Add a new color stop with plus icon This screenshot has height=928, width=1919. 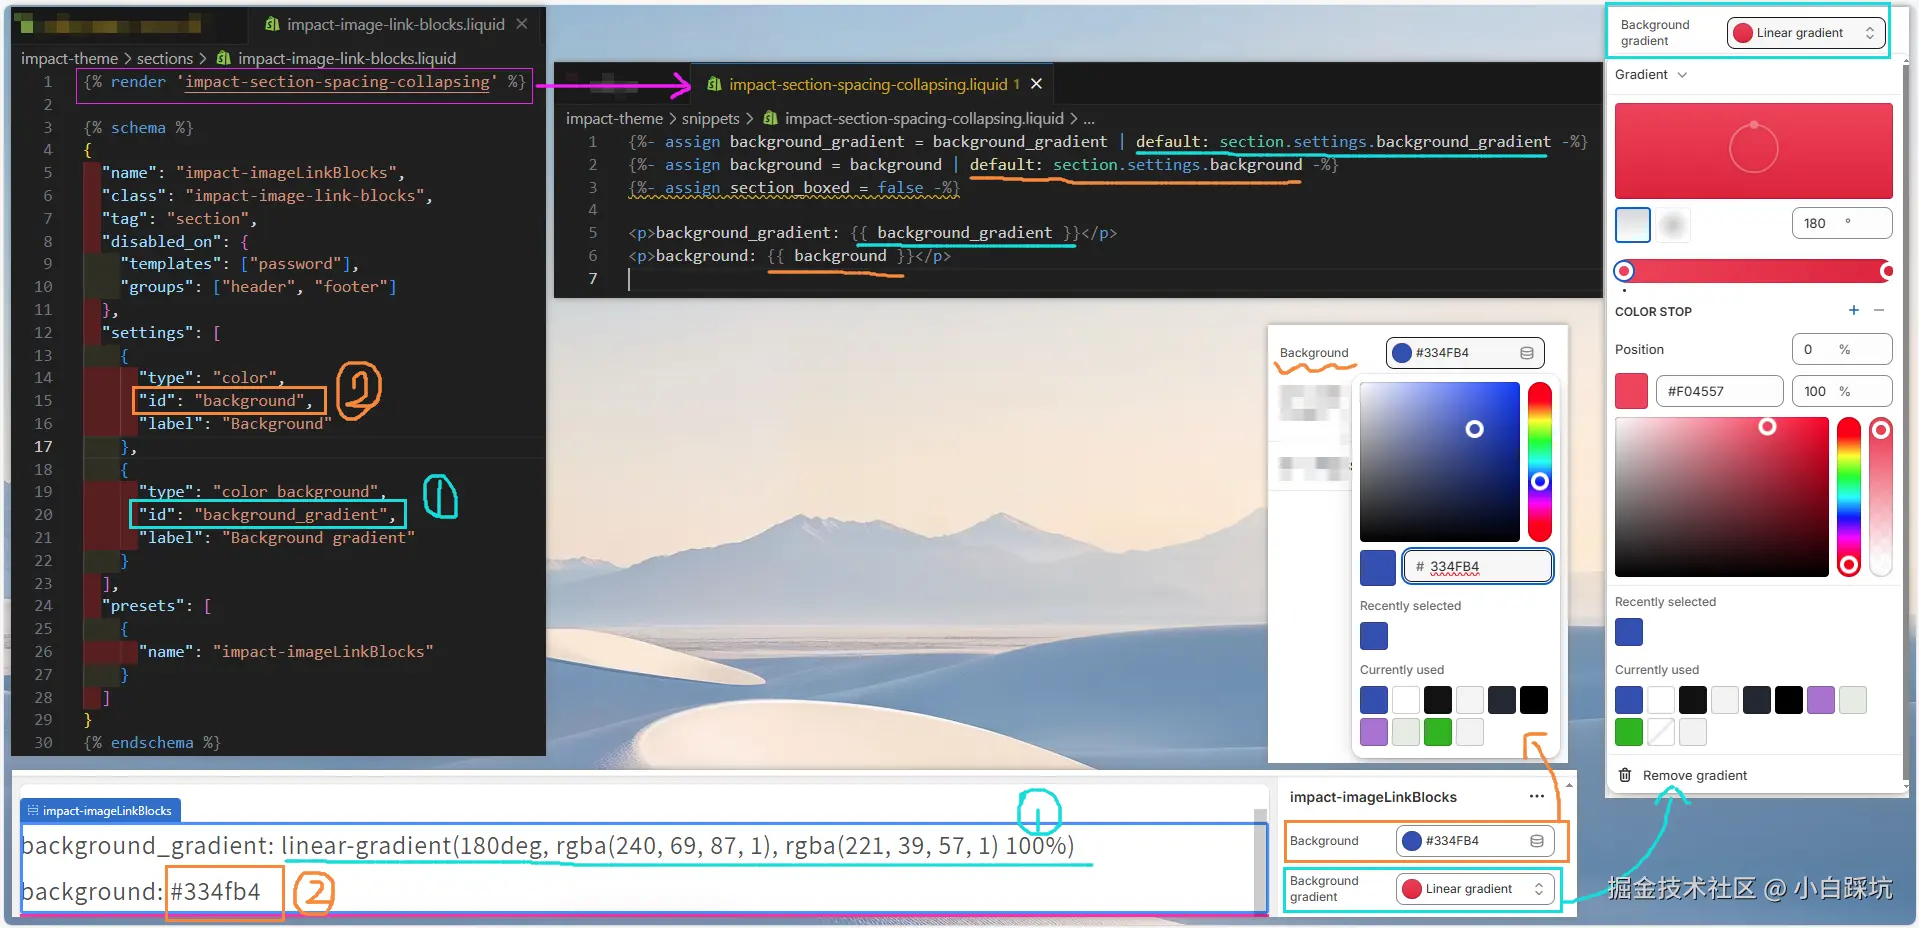point(1854,311)
